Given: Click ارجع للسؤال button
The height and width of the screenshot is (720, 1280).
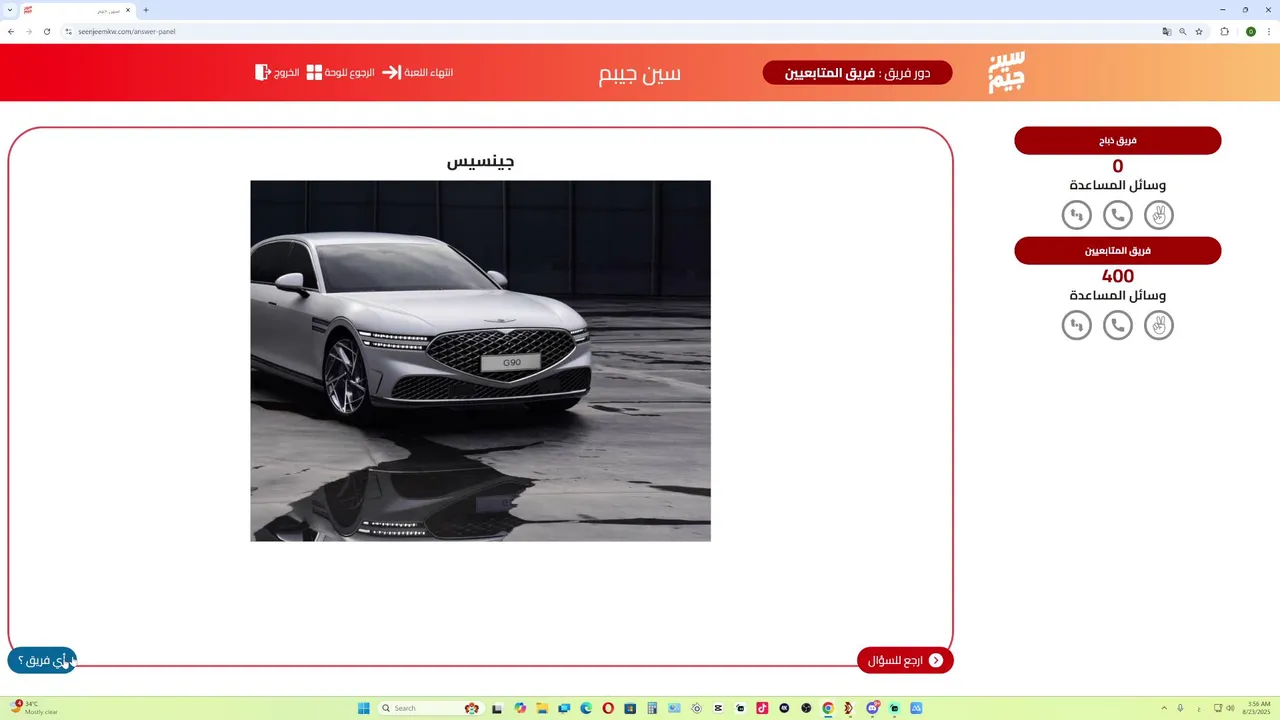Looking at the screenshot, I should 905,660.
